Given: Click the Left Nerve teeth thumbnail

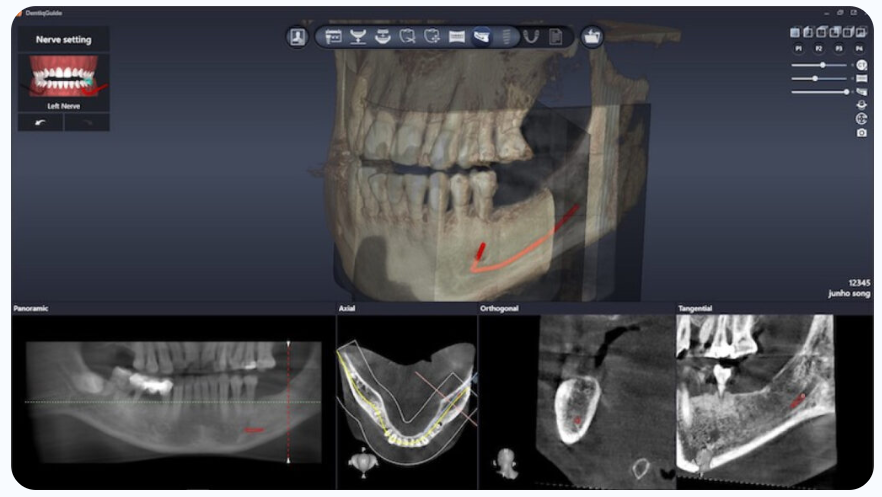Looking at the screenshot, I should [x=63, y=76].
